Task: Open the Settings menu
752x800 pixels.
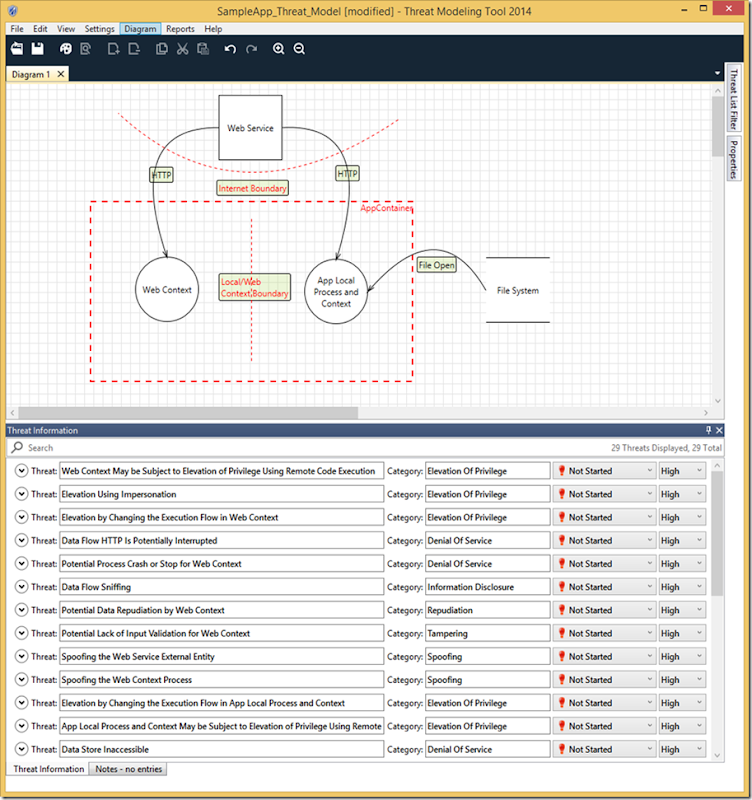Action: (x=99, y=29)
